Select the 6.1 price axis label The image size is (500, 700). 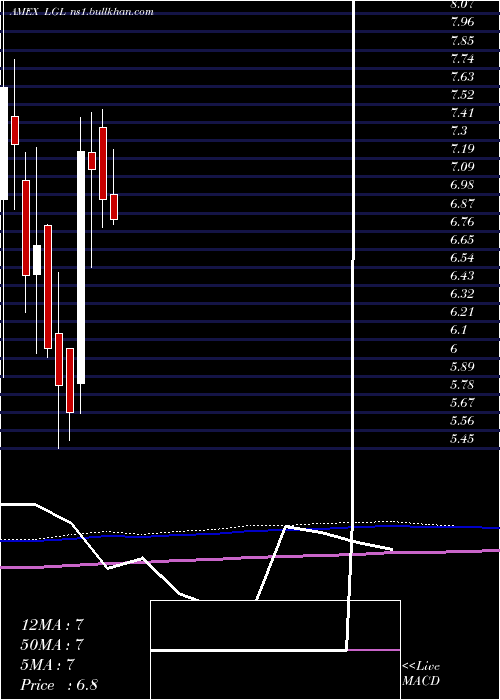click(x=459, y=330)
